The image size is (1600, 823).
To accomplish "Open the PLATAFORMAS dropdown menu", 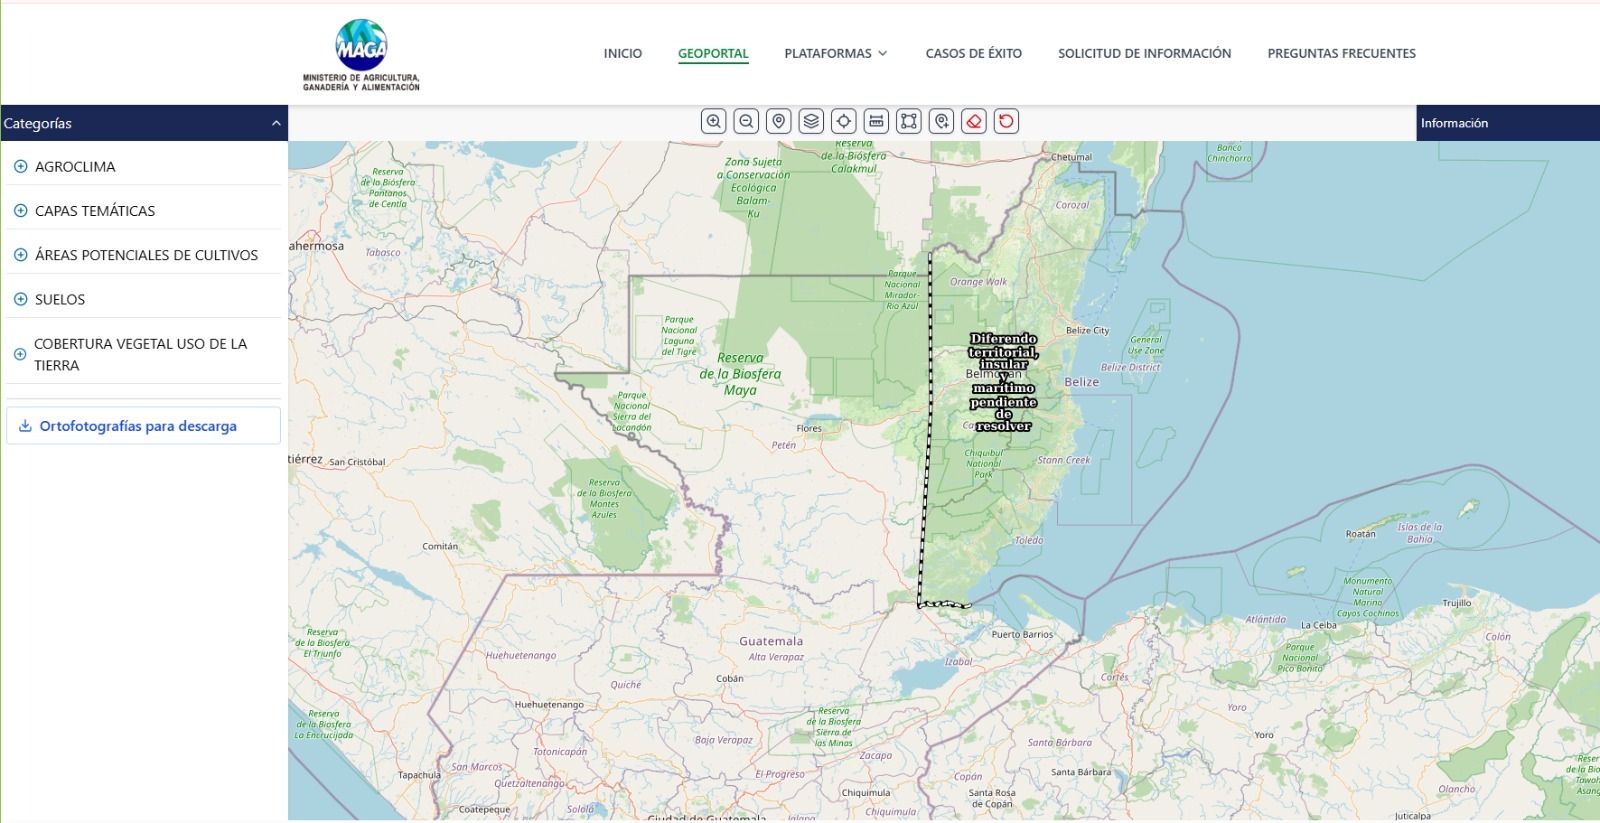I will tap(835, 54).
